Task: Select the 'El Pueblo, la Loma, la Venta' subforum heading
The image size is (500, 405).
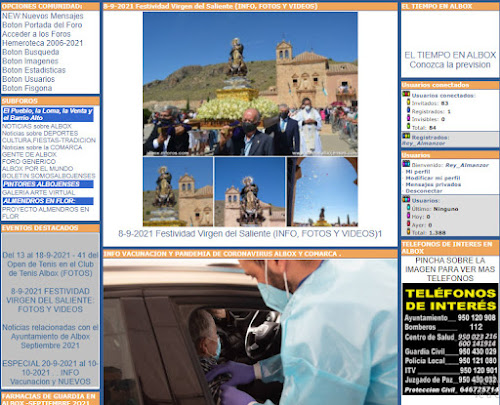Action: [48, 114]
